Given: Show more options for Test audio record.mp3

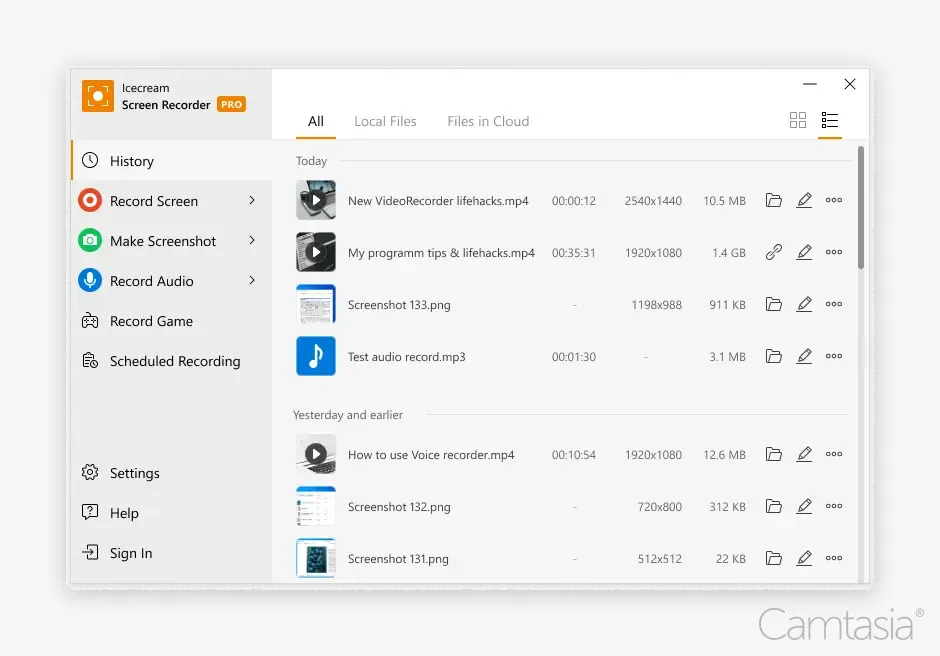Looking at the screenshot, I should click(x=834, y=356).
